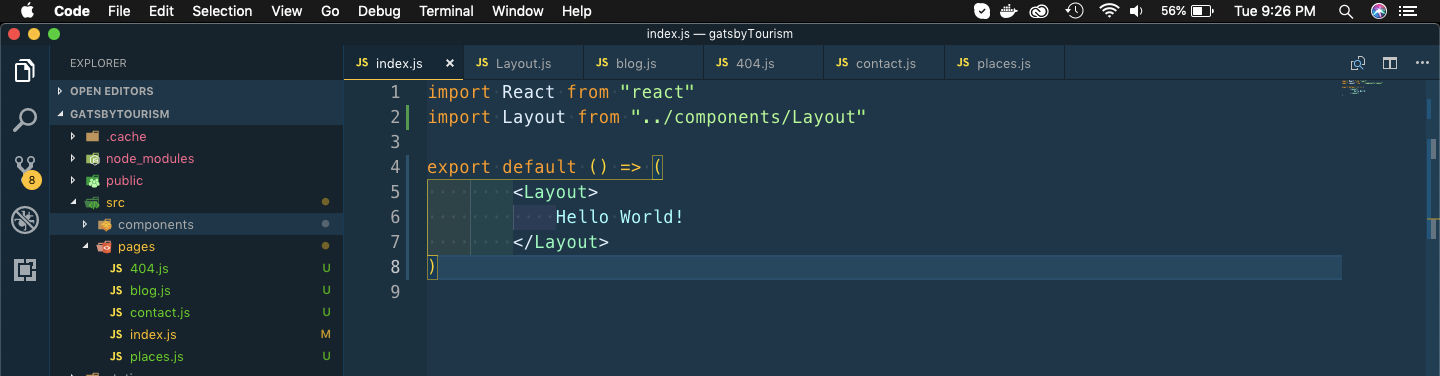Screen dimensions: 1440x376
Task: Open the Debug menu
Action: [379, 11]
